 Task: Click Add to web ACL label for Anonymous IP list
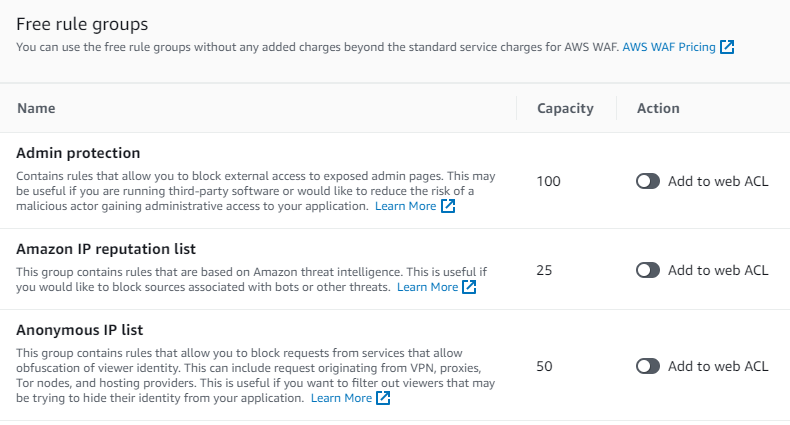coord(718,366)
